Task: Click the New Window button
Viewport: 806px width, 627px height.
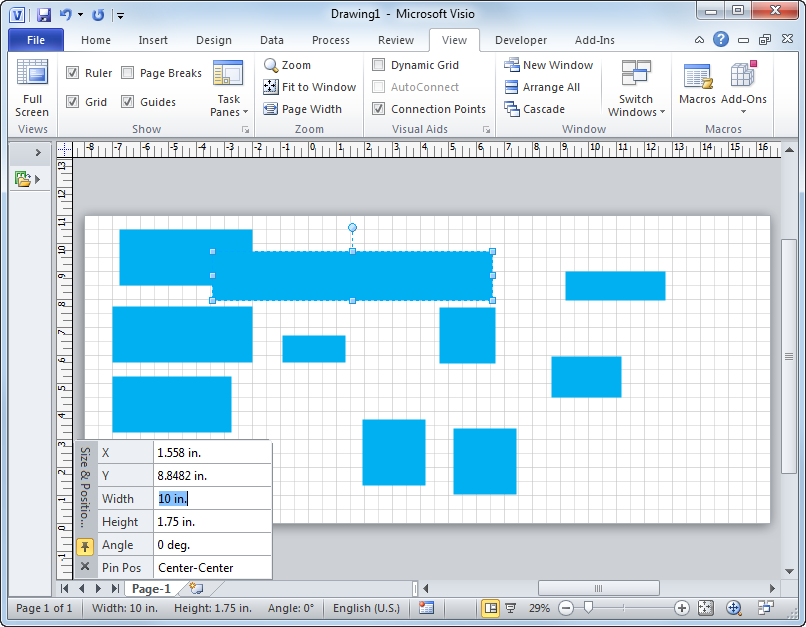Action: pyautogui.click(x=549, y=65)
